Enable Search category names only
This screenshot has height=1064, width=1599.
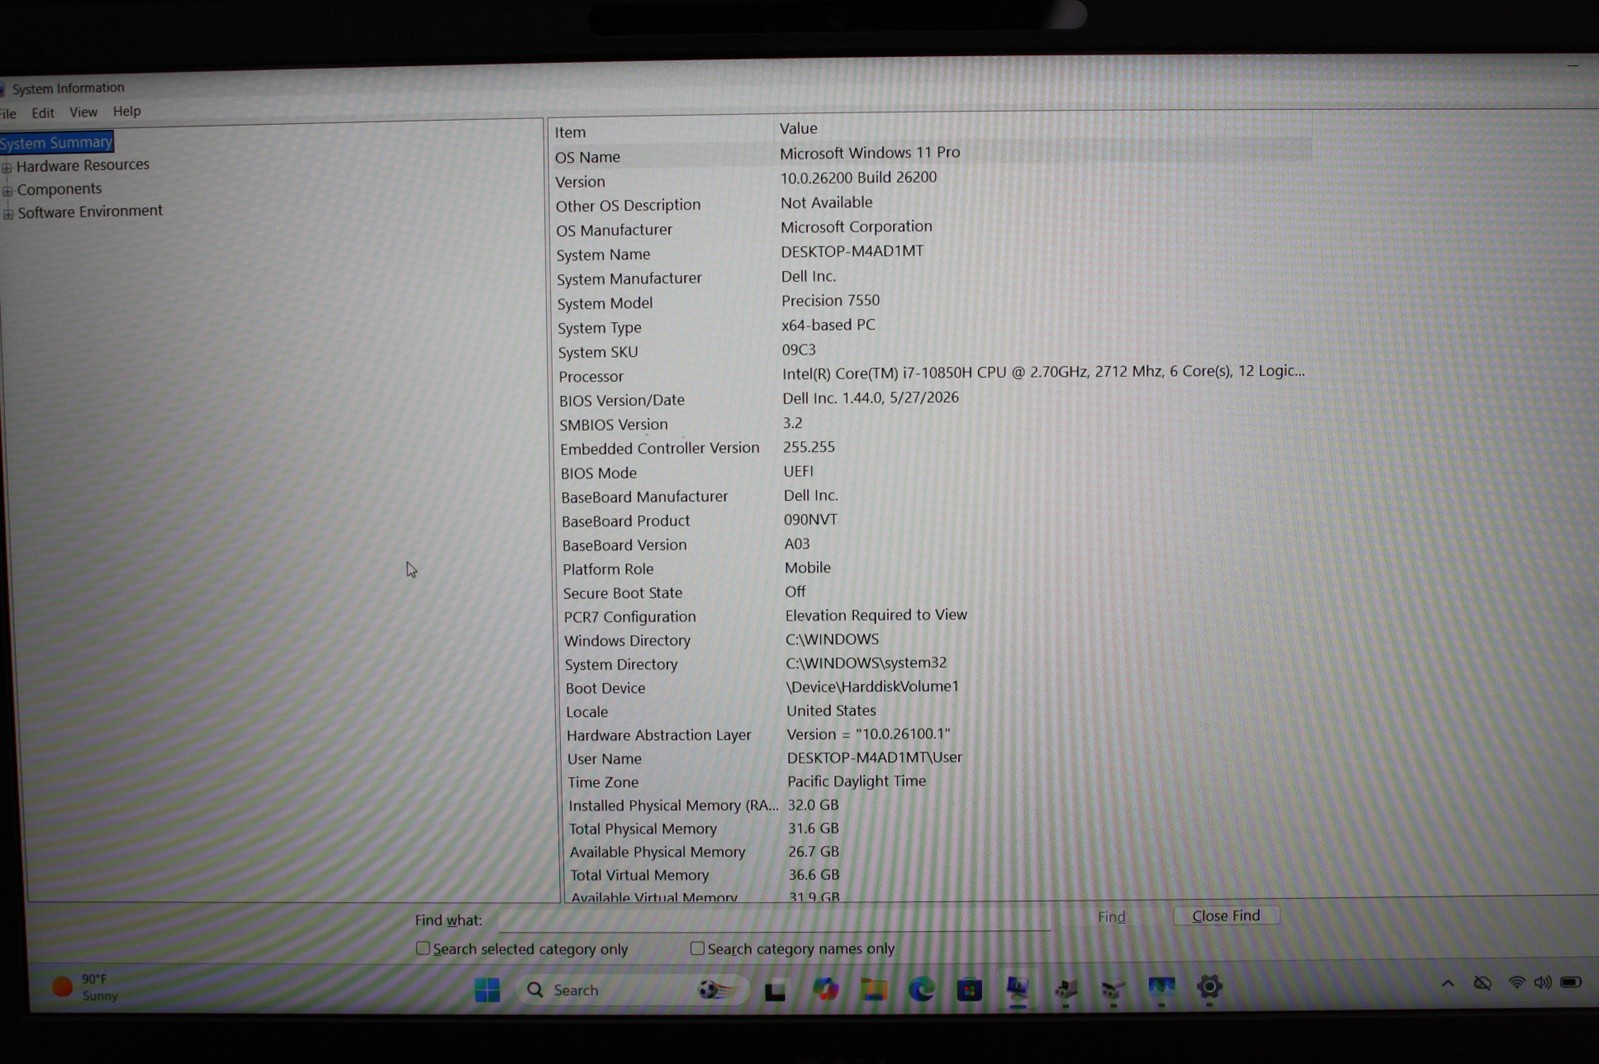(697, 948)
